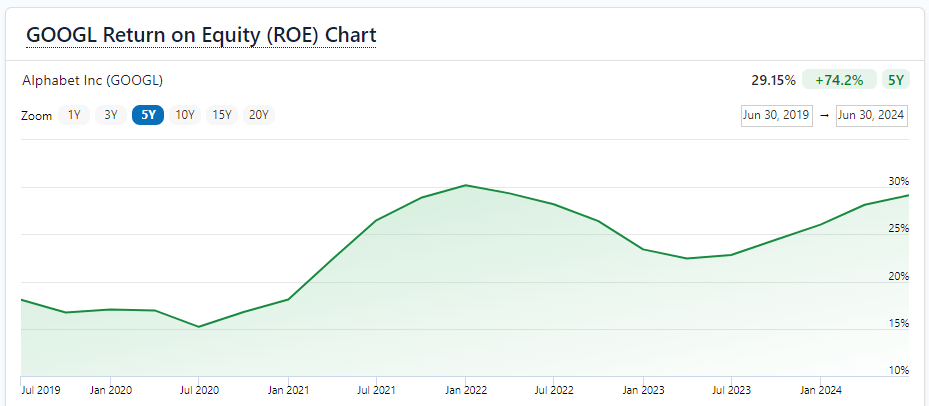Click the Zoom label
929x406 pixels.
click(x=37, y=116)
